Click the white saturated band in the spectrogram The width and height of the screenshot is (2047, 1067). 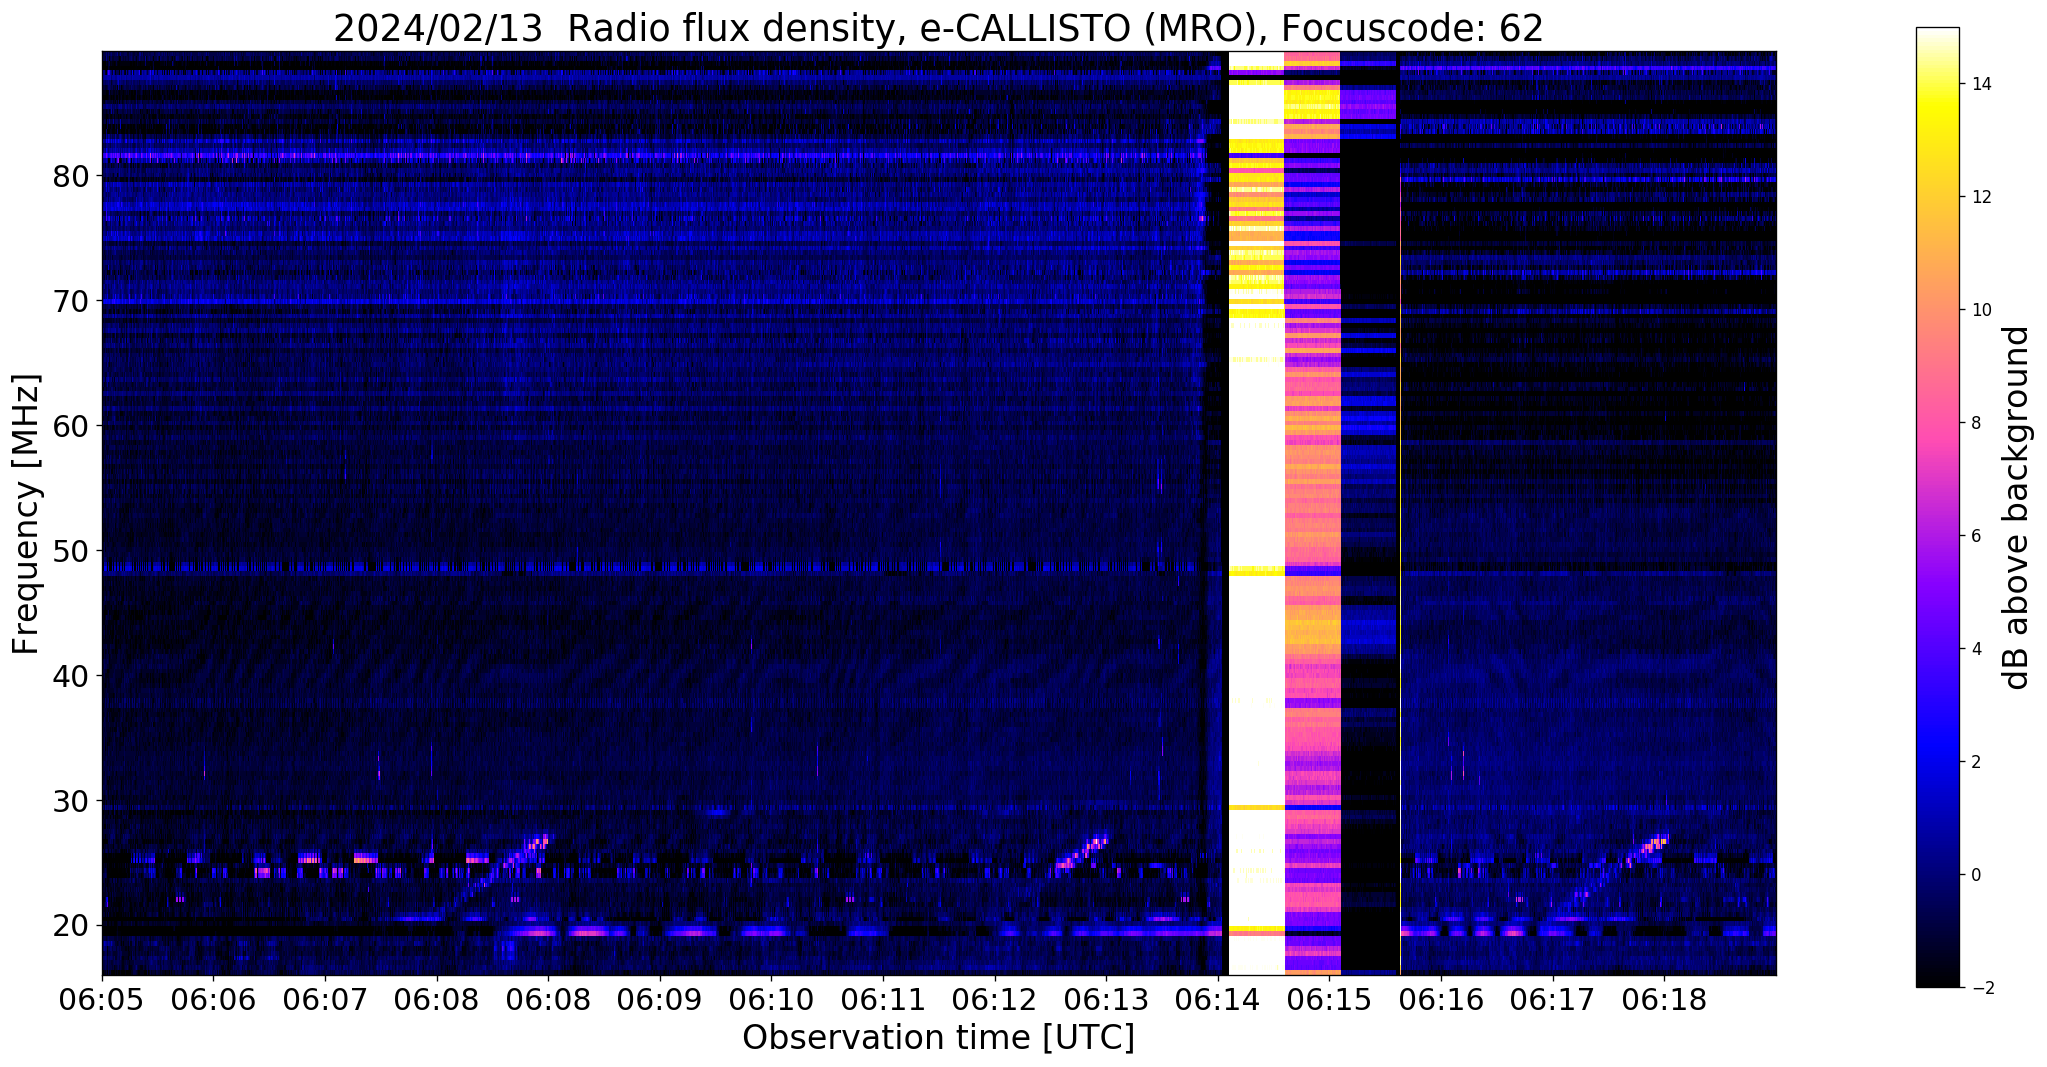[x=1255, y=513]
